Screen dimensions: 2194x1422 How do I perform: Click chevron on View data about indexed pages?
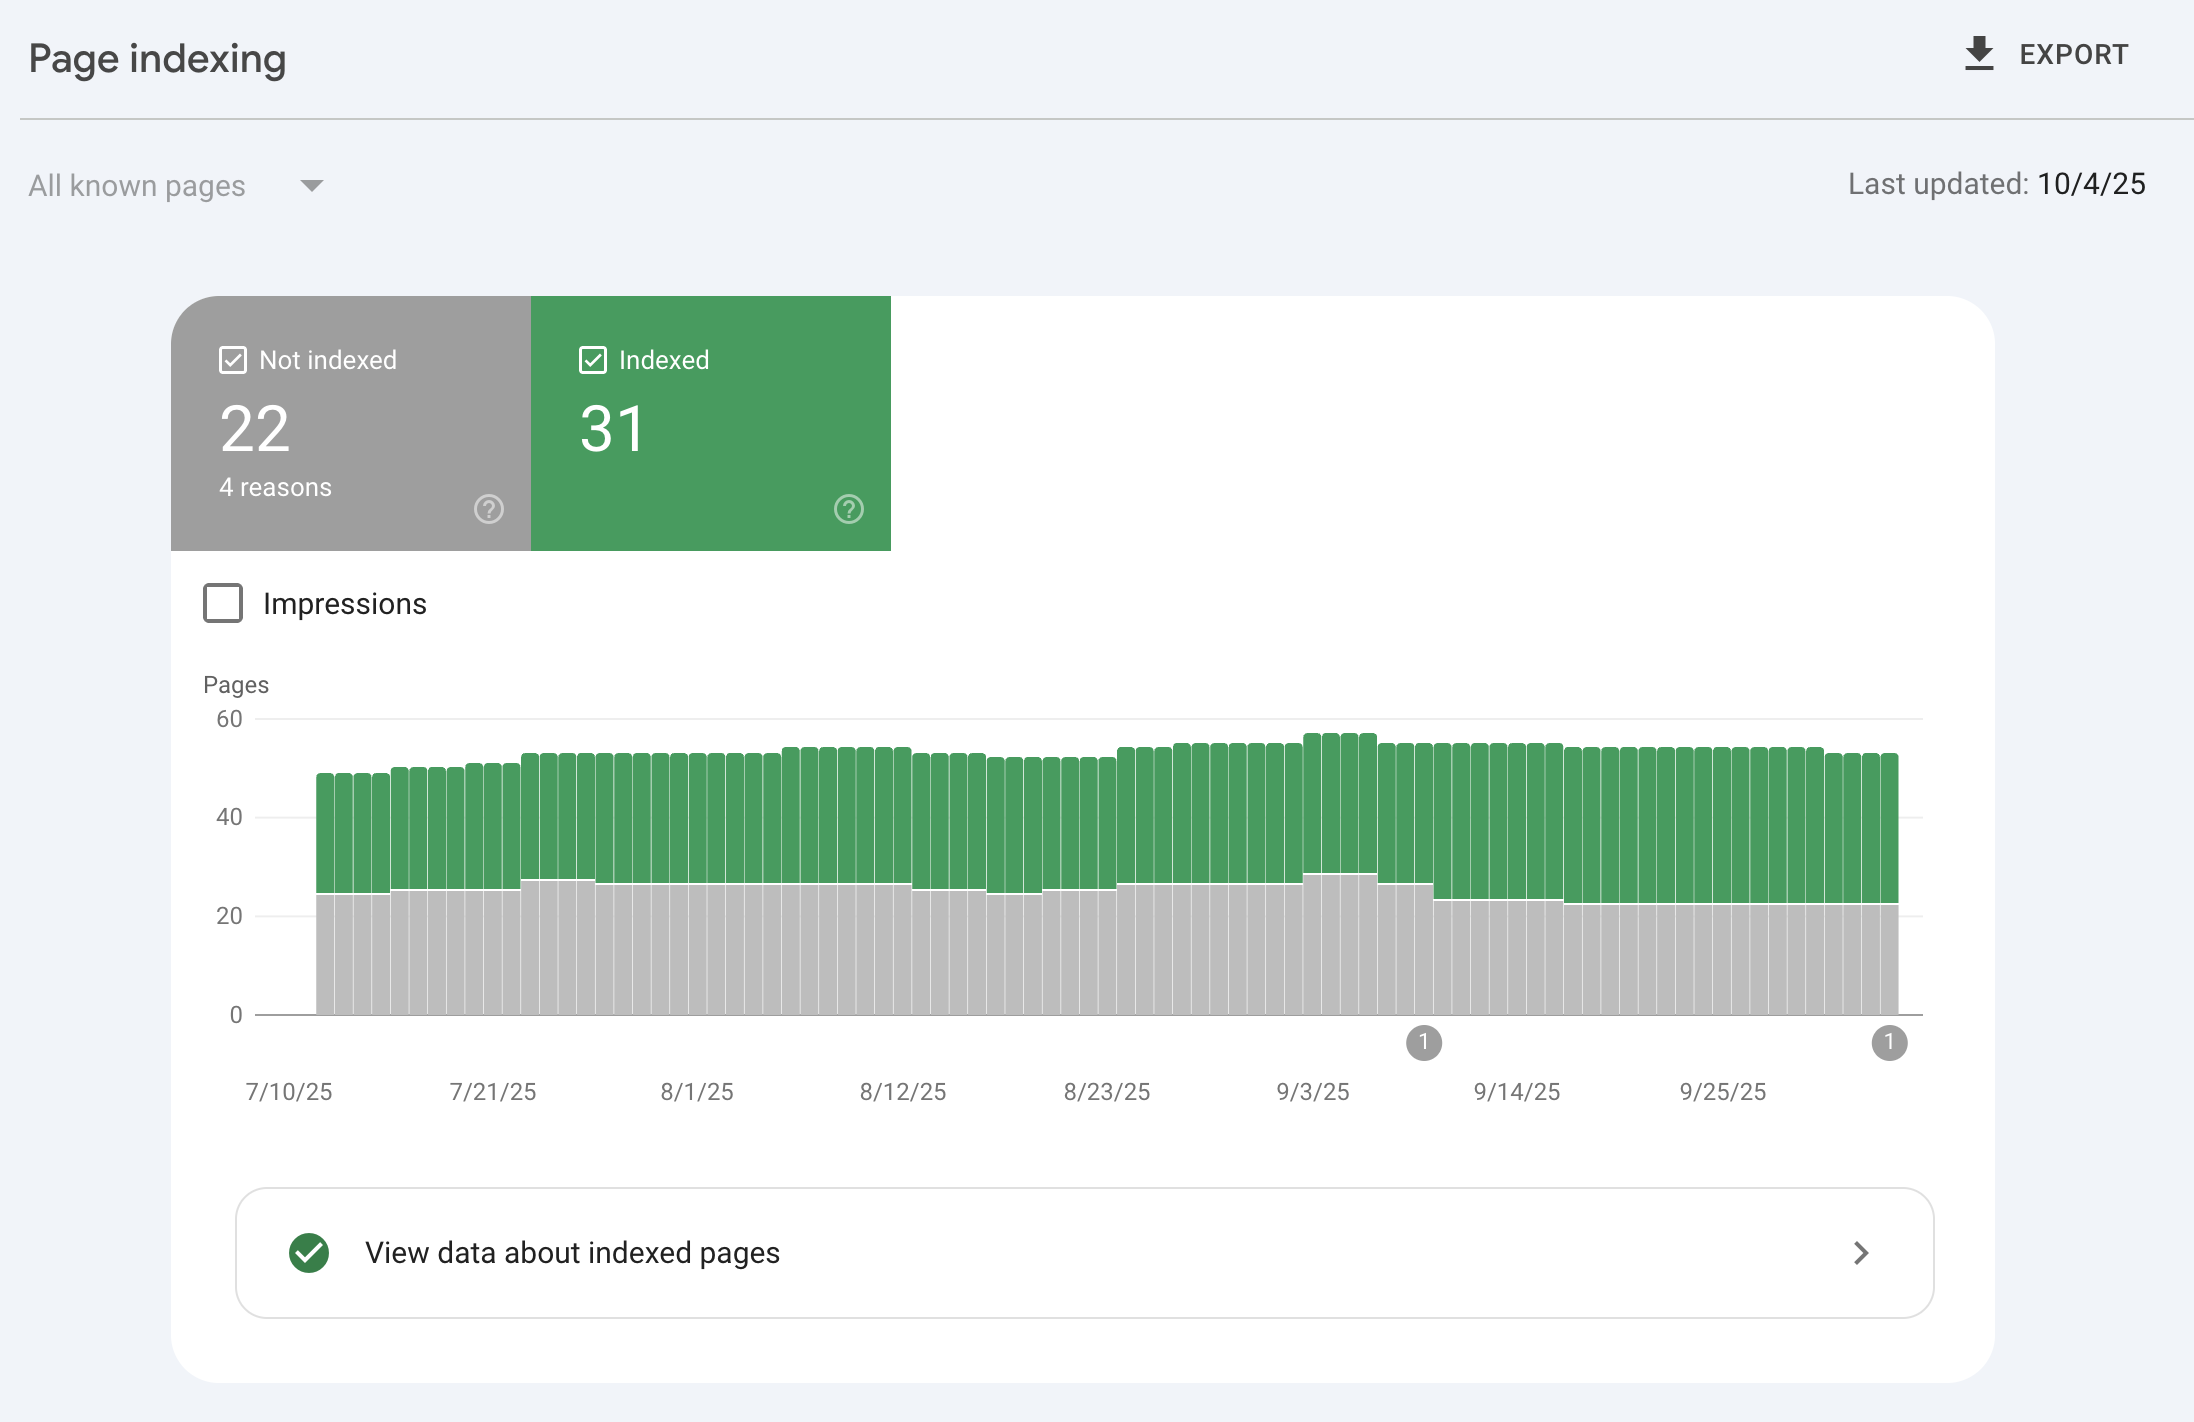(x=1860, y=1253)
